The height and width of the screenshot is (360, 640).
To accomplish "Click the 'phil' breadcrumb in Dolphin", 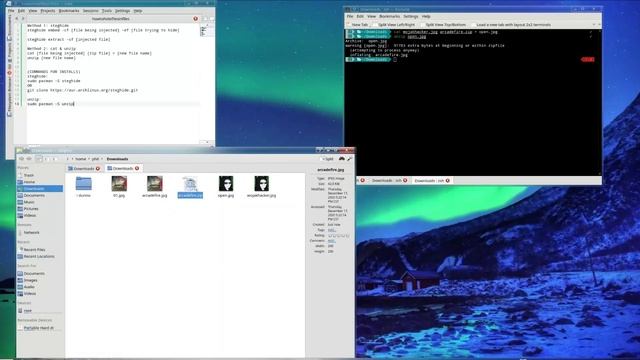I will click(x=95, y=159).
